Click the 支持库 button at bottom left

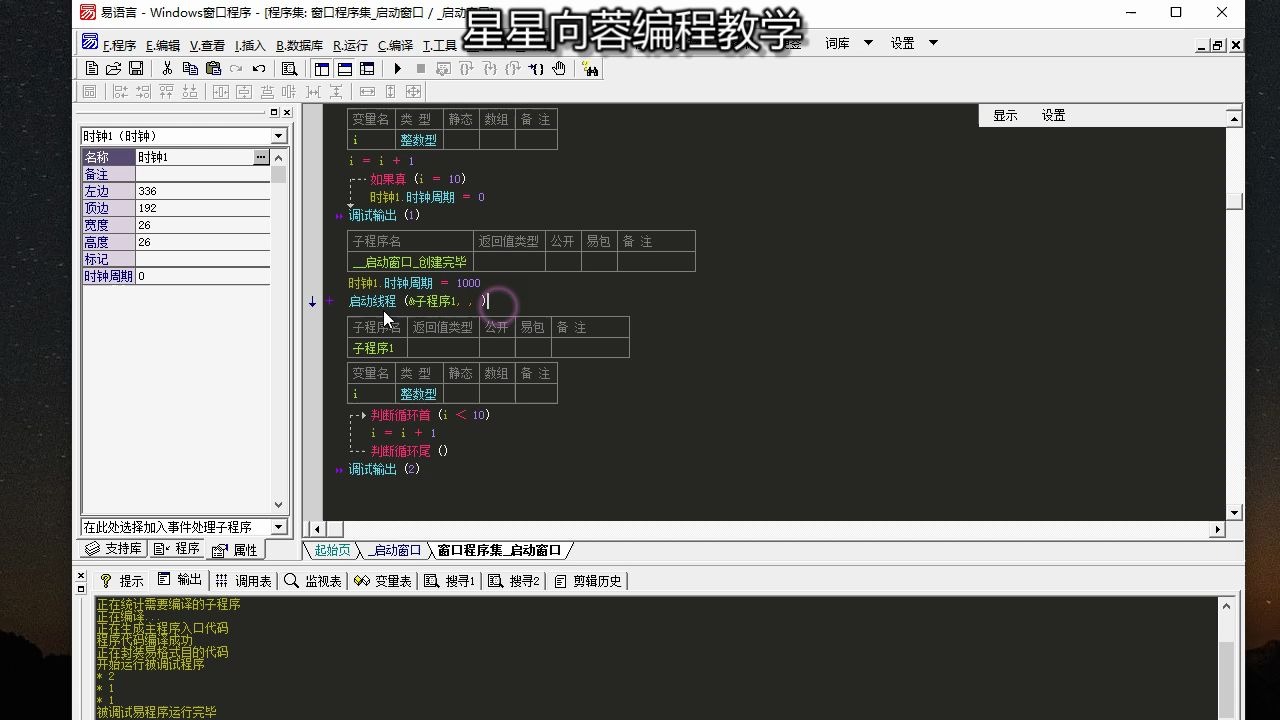click(113, 548)
